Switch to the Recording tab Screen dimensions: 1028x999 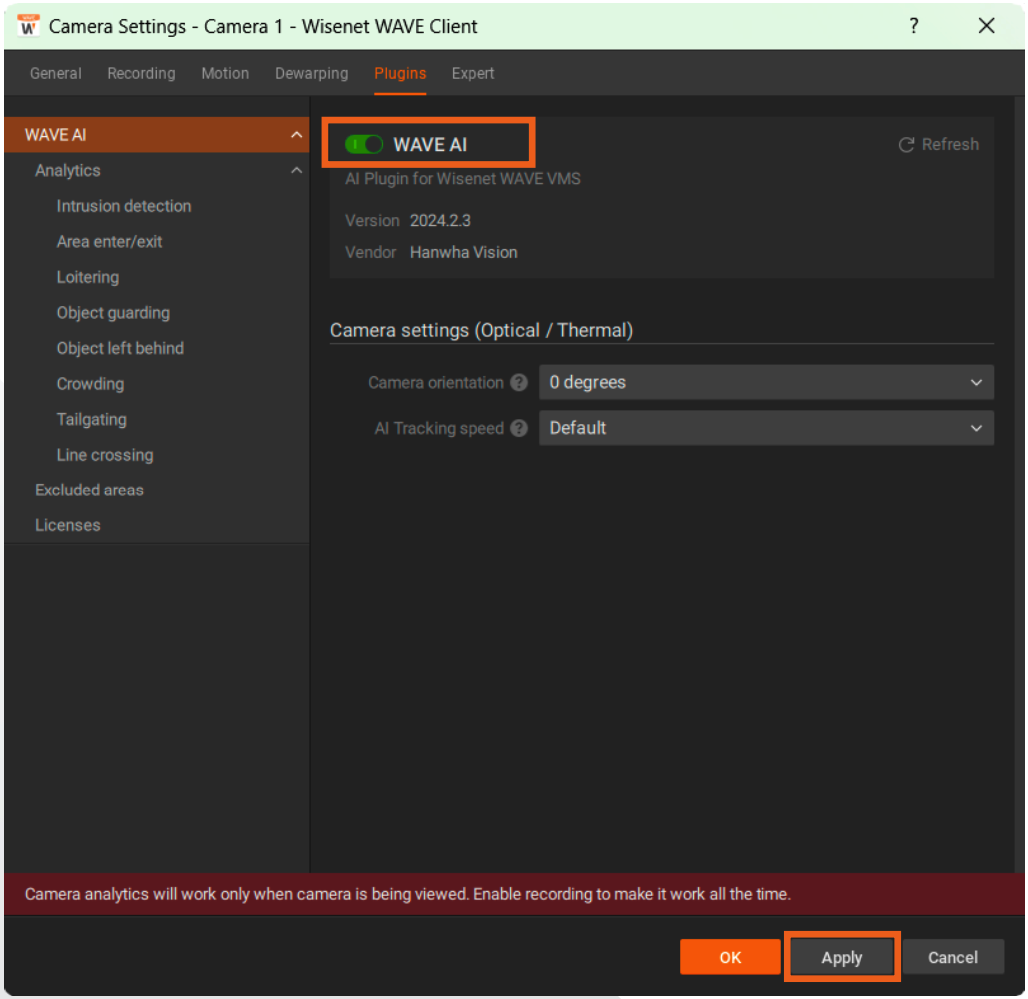141,73
